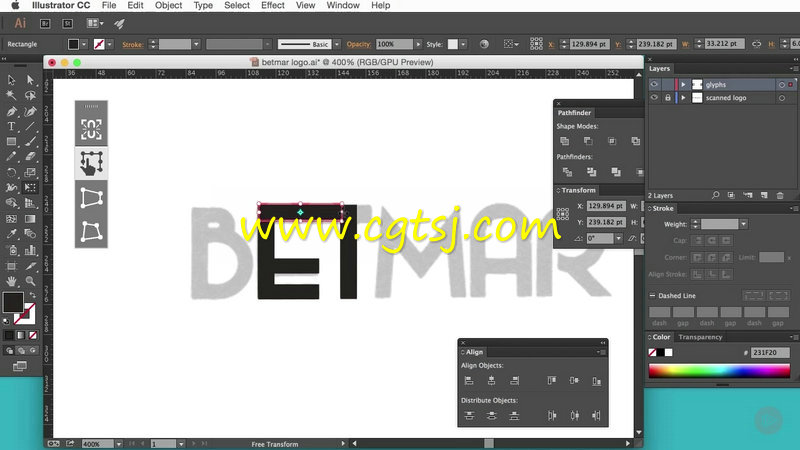Screen dimensions: 800x450
Task: Open the Style dropdown
Action: pos(463,44)
